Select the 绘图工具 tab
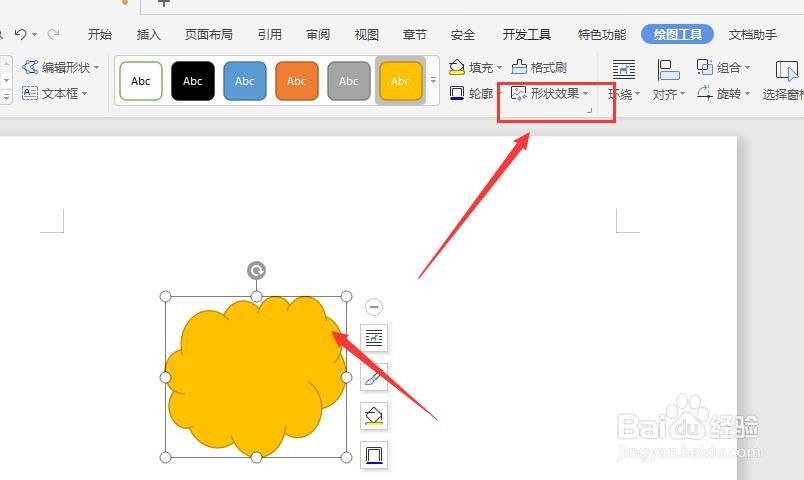This screenshot has width=804, height=480. point(677,34)
